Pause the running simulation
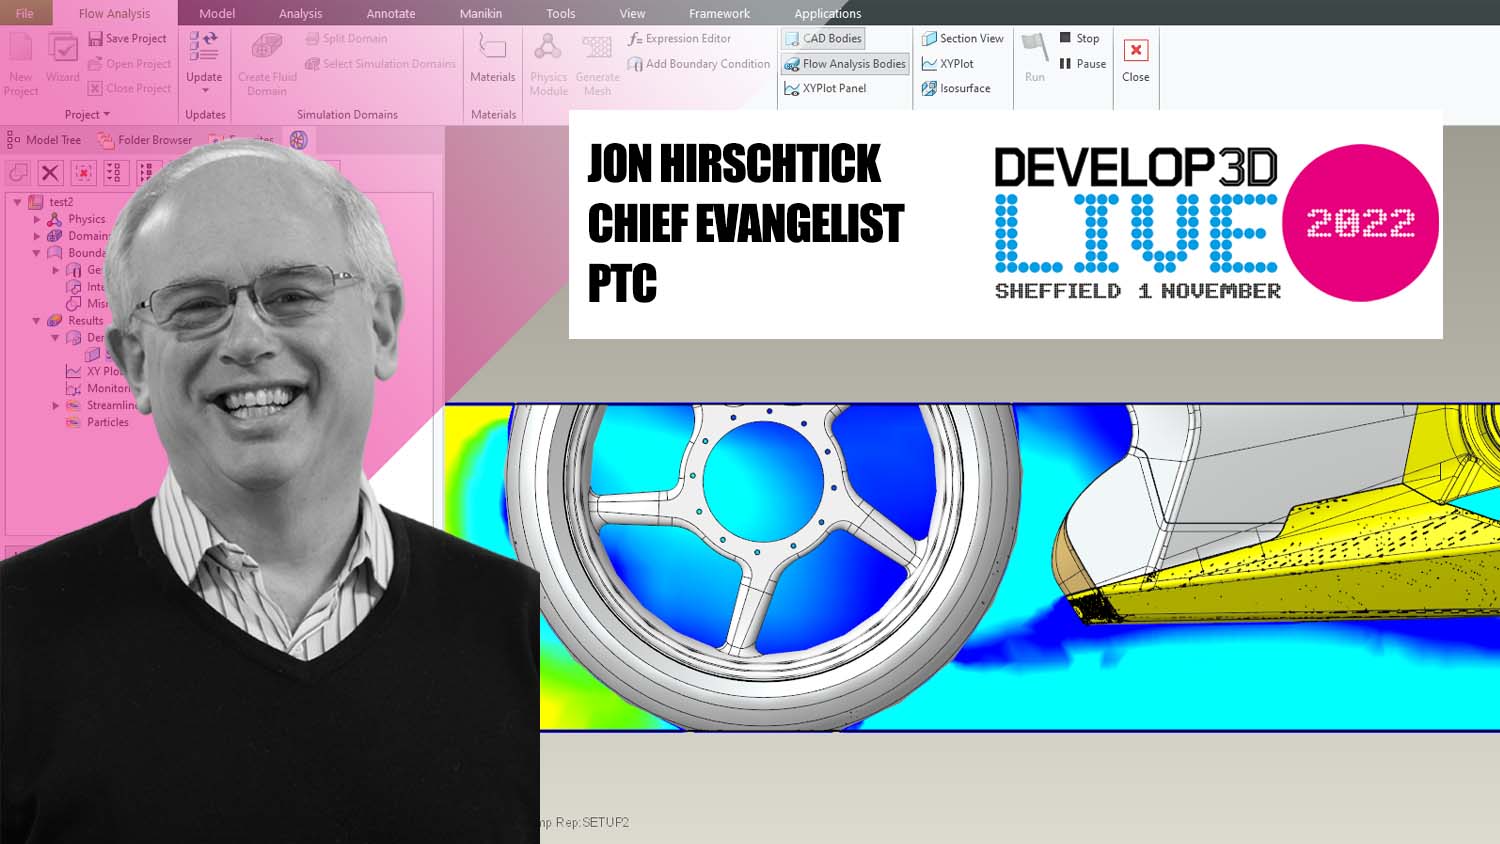Viewport: 1500px width, 844px height. (1083, 63)
